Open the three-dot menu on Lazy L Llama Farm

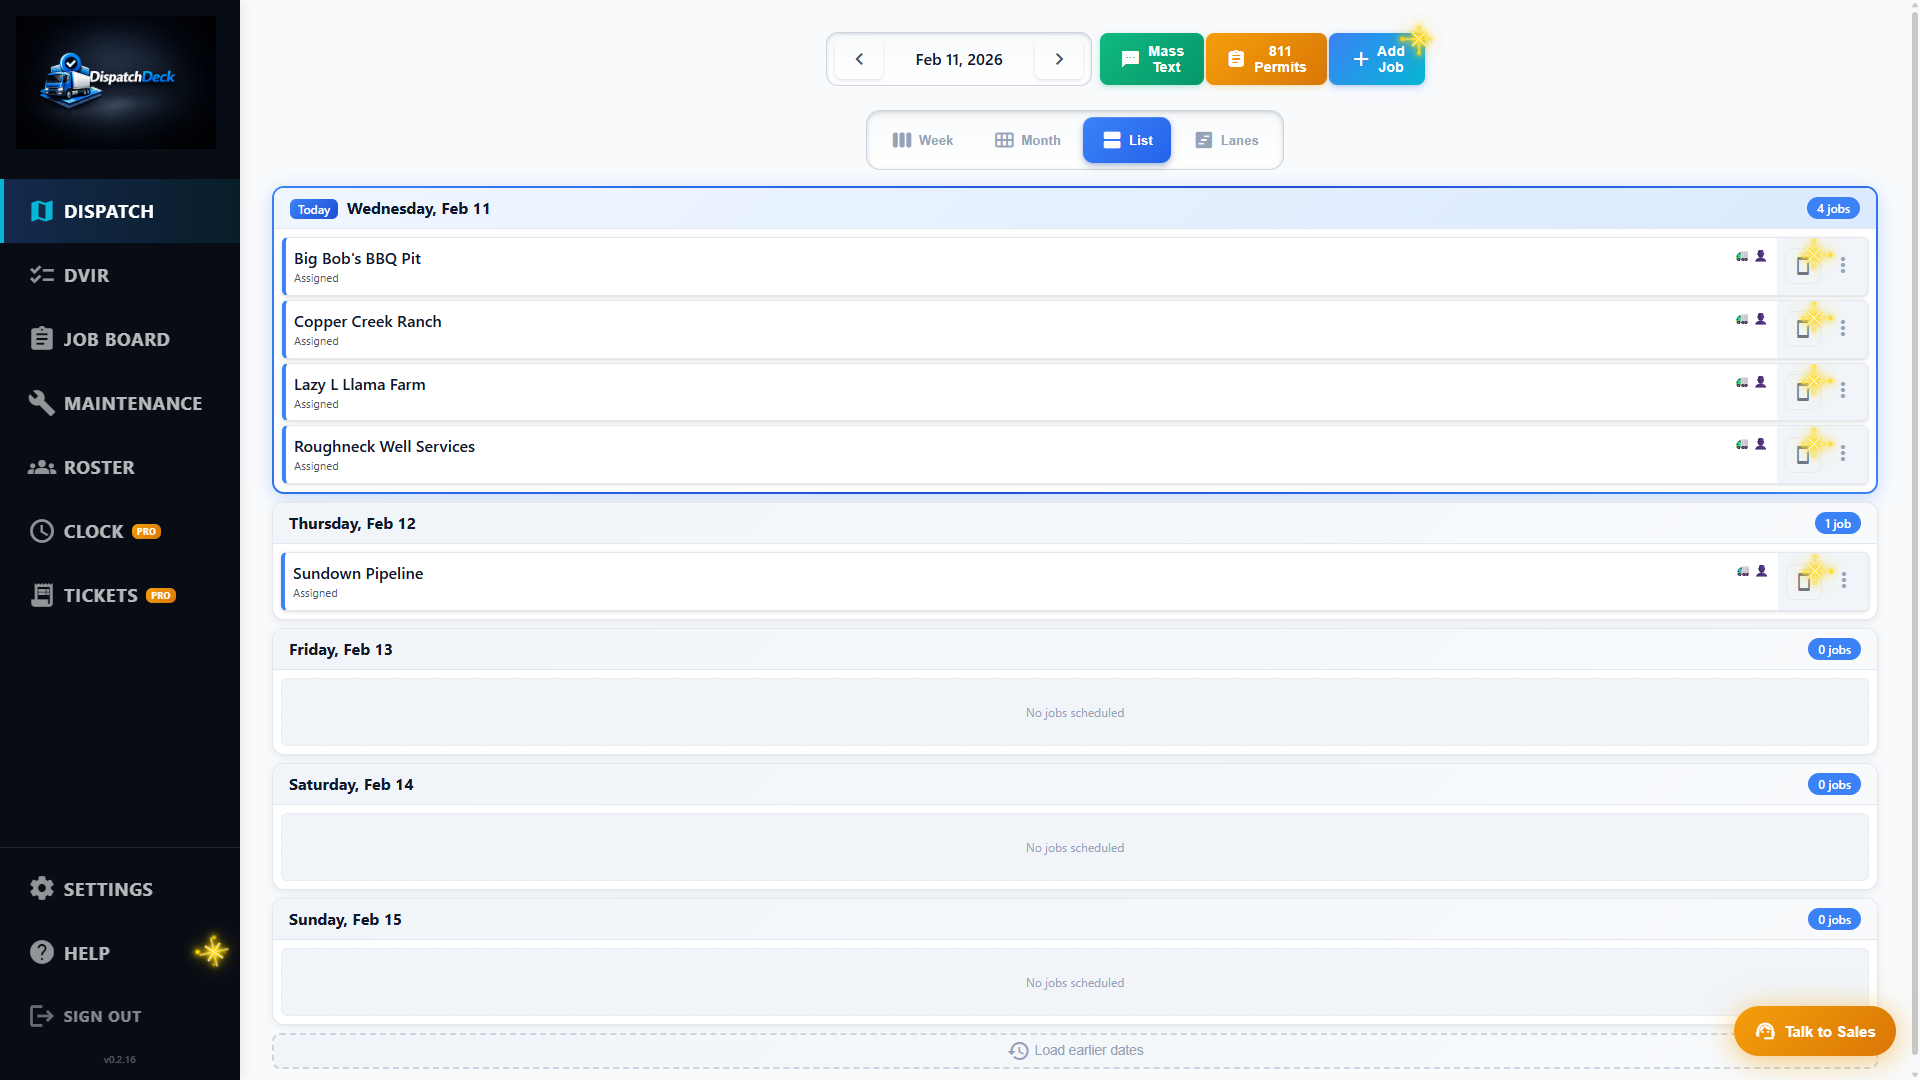click(1844, 391)
